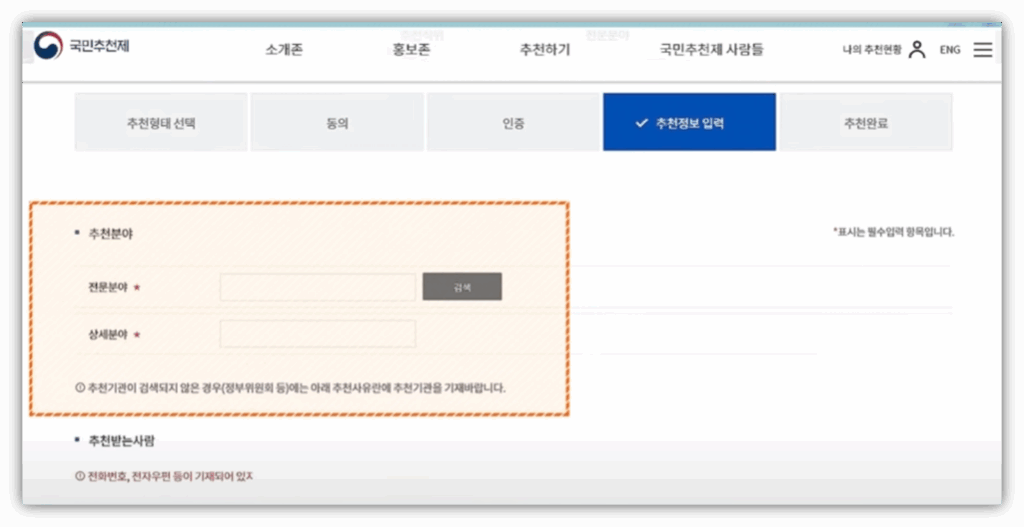Click the 추천분야 section heading
1024x527 pixels.
(x=110, y=234)
